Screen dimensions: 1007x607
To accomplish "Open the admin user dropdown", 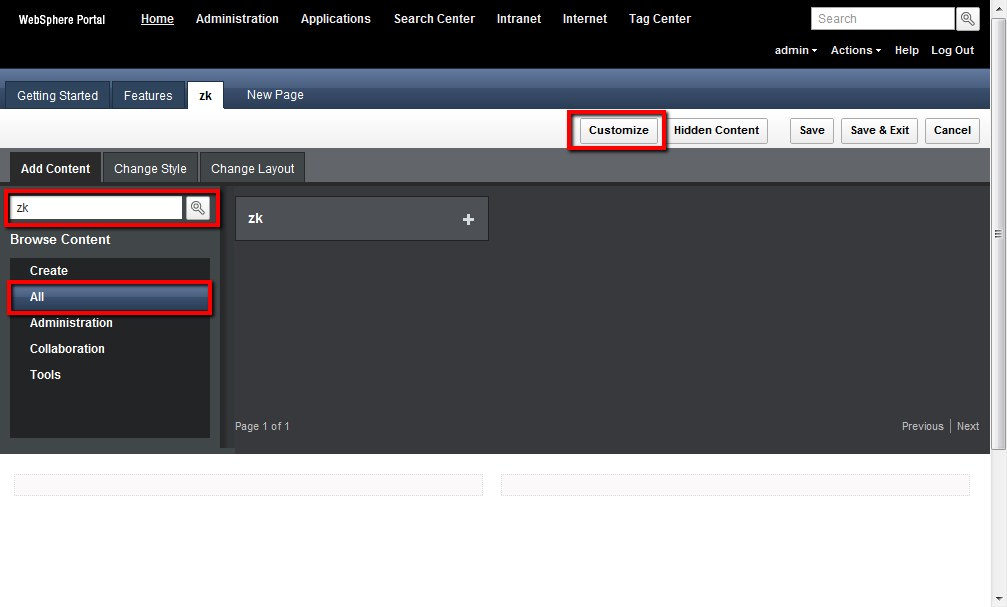I will pyautogui.click(x=796, y=50).
